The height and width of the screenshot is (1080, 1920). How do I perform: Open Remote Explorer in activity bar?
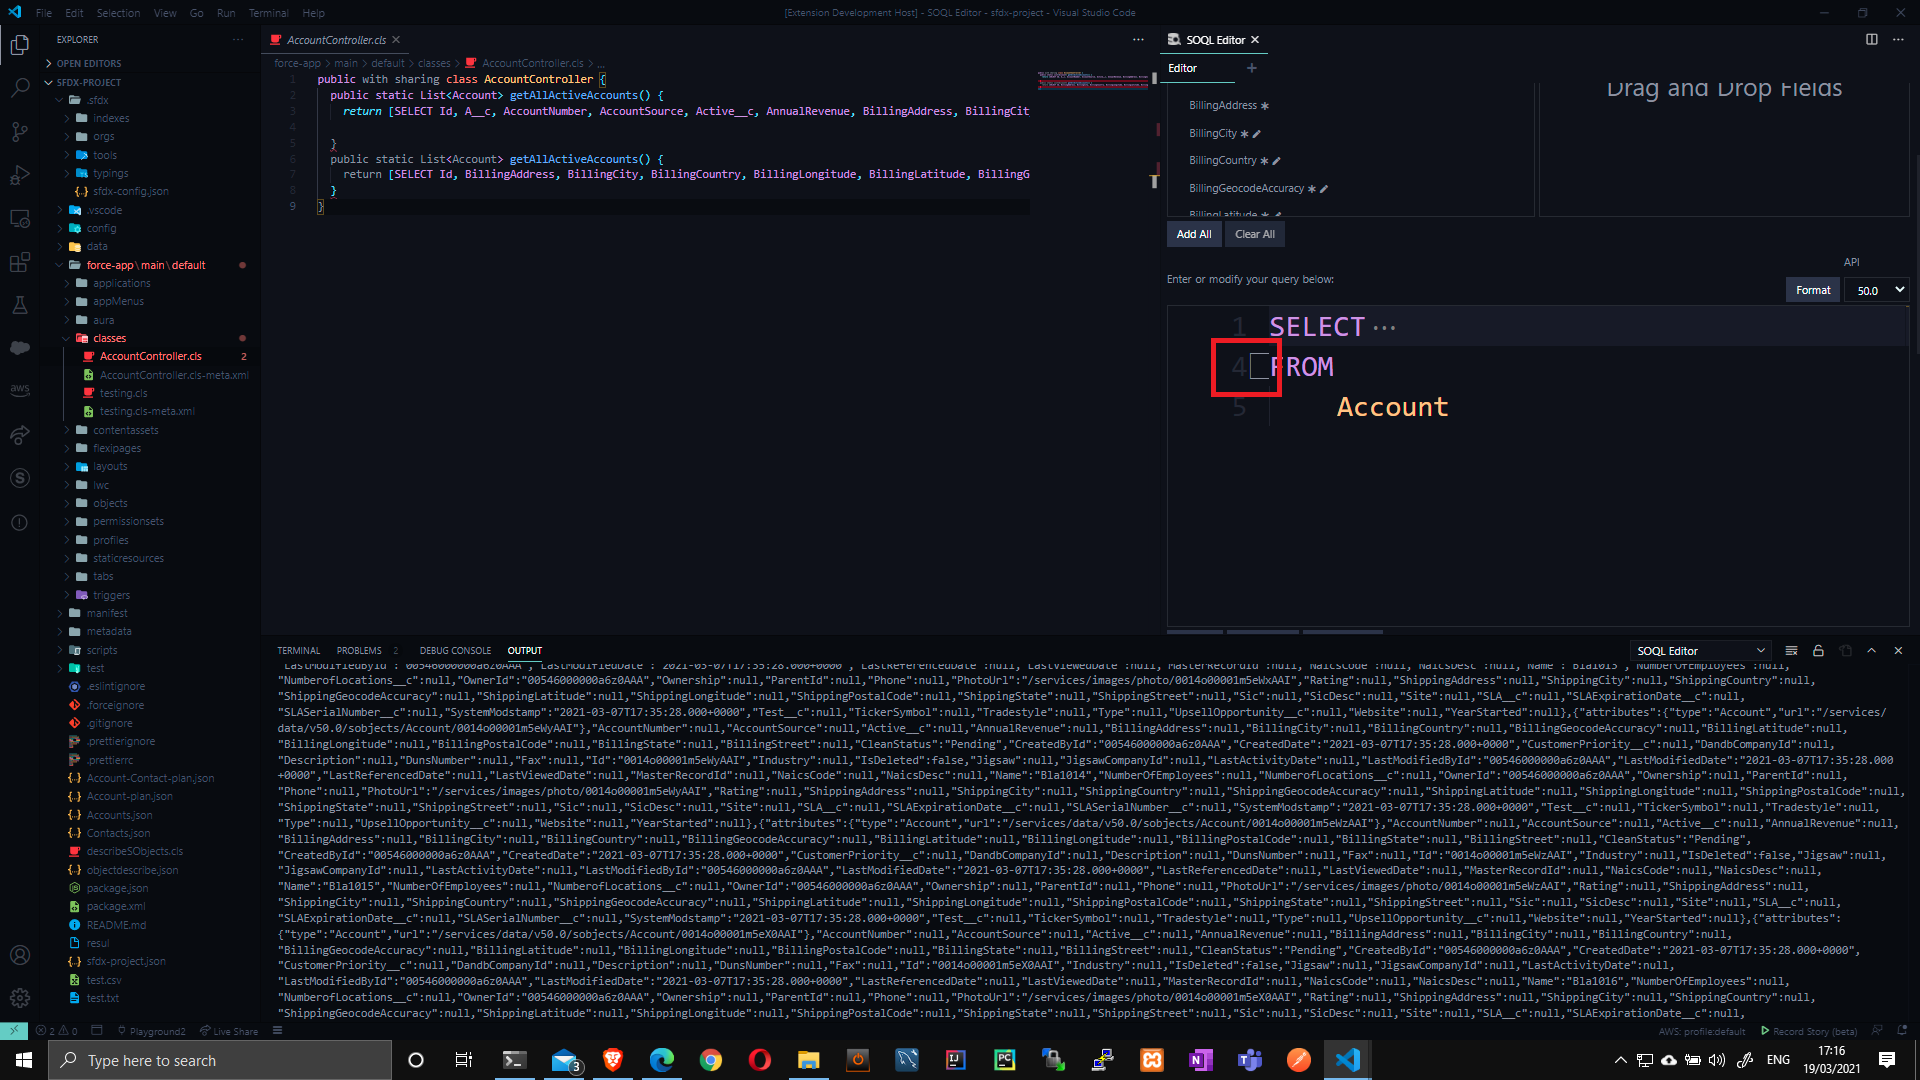pyautogui.click(x=20, y=219)
